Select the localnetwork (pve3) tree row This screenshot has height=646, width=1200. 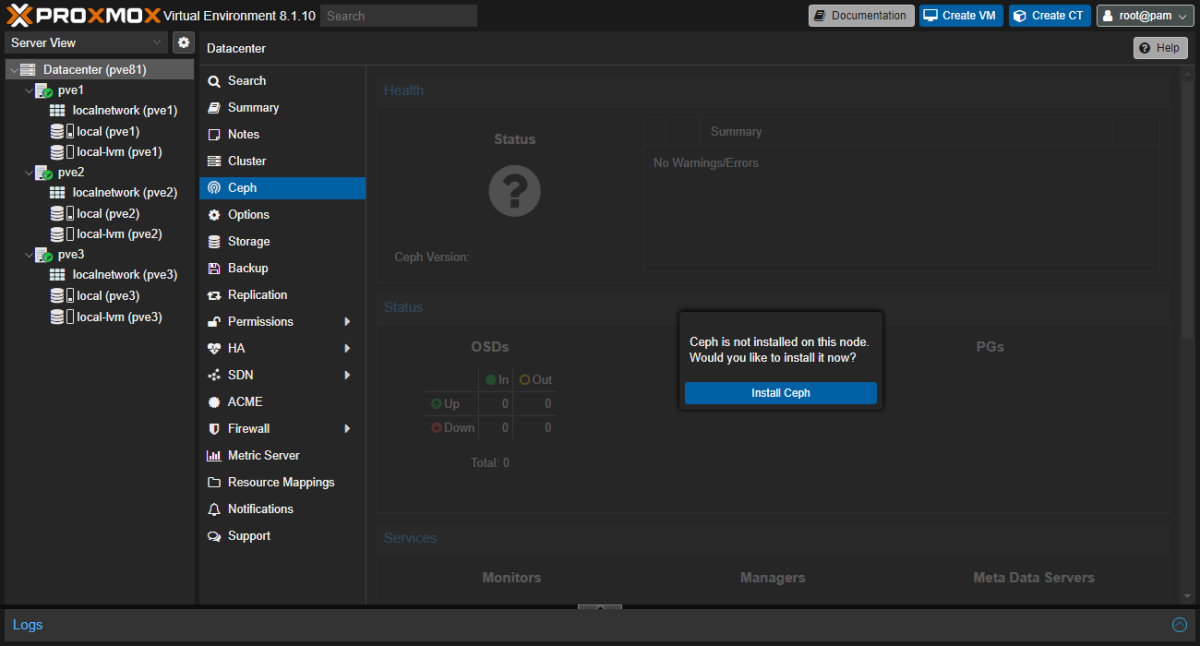click(x=100, y=275)
